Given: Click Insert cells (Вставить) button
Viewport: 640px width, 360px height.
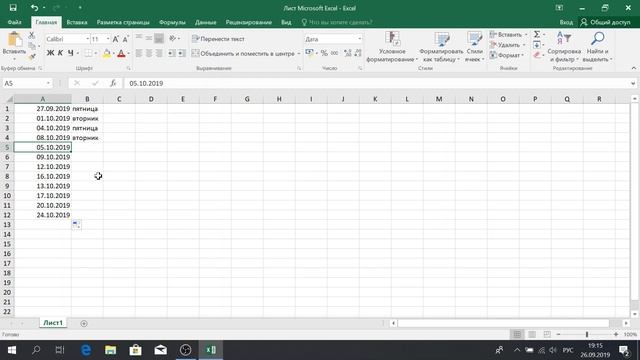Looking at the screenshot, I should coord(506,35).
